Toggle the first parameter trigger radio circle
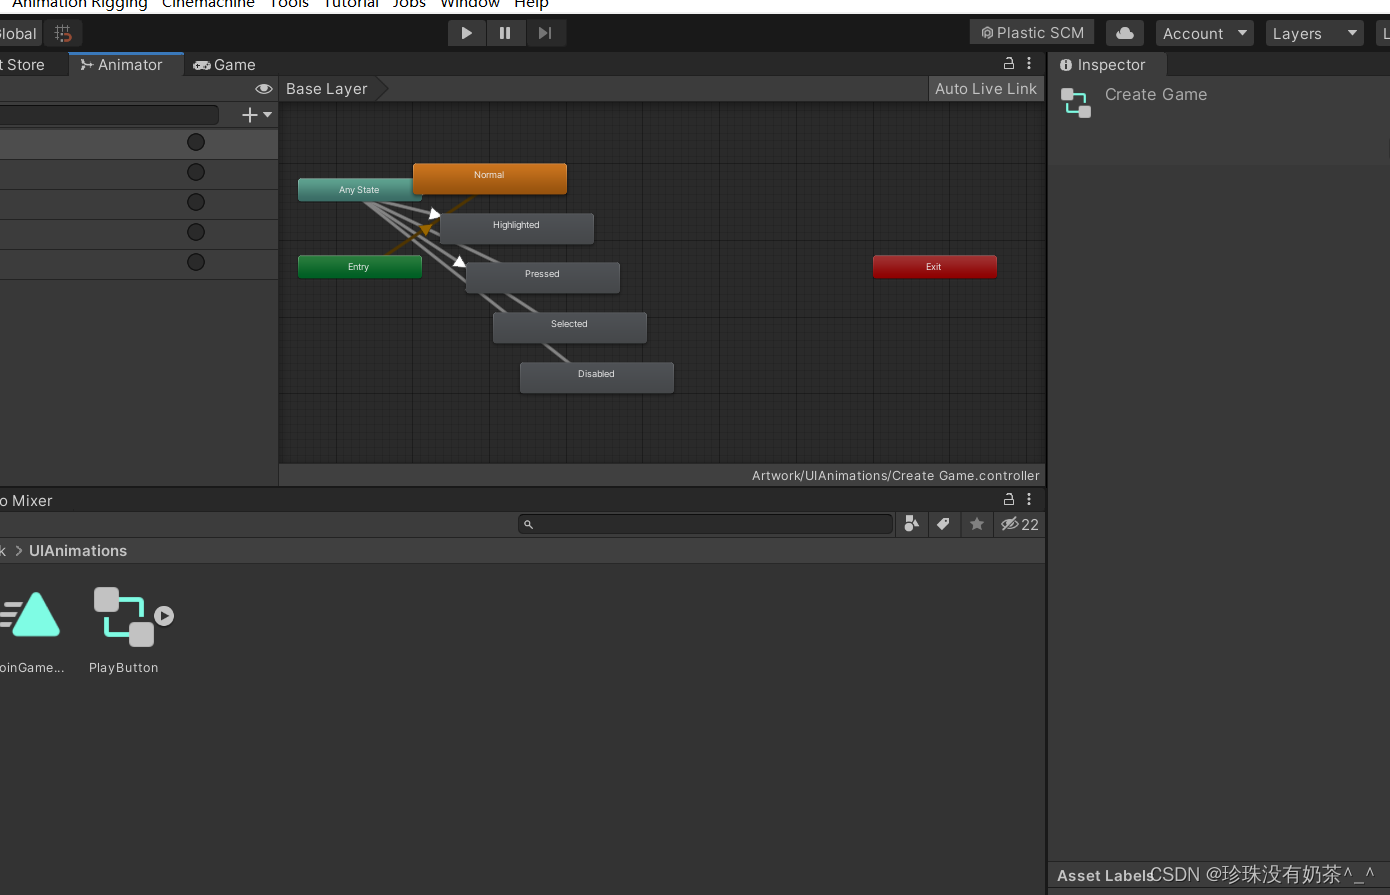 [196, 142]
